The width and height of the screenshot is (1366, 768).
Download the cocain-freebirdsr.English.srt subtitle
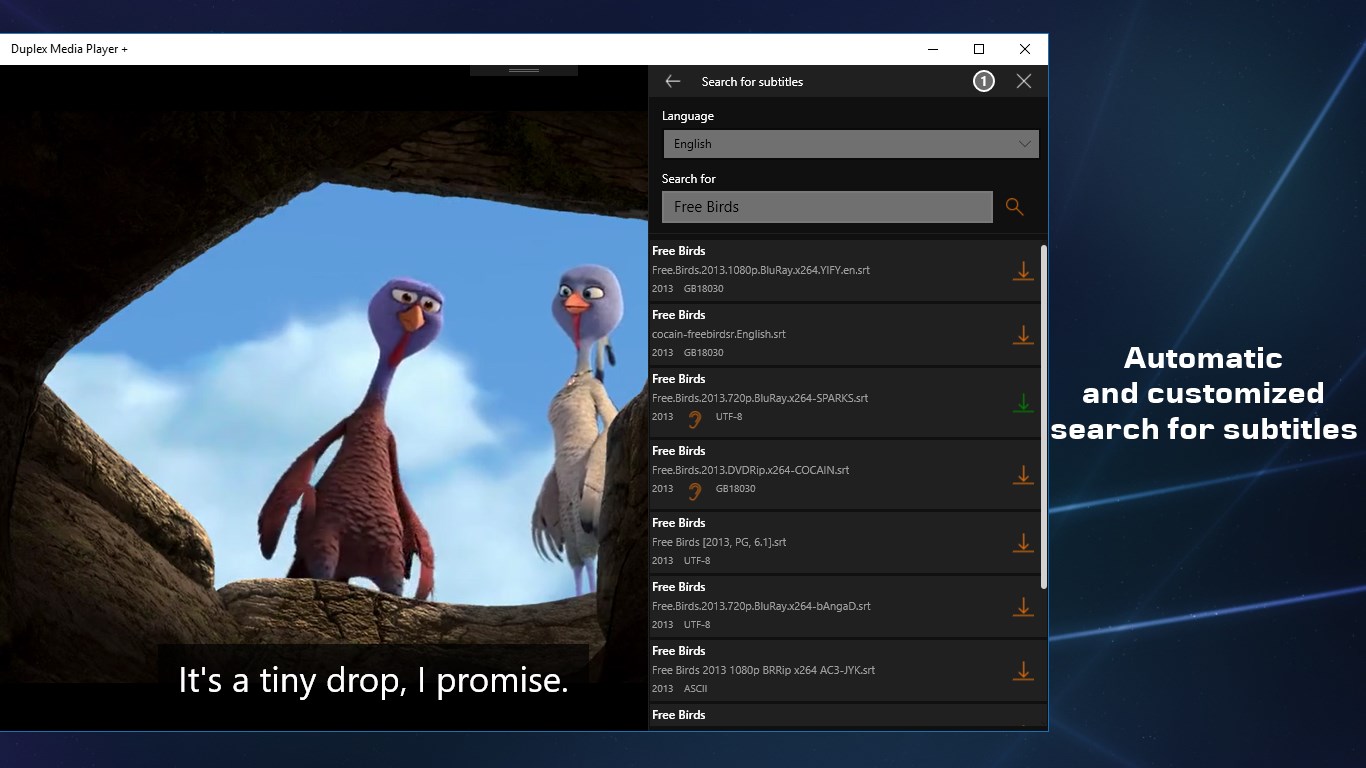1023,335
